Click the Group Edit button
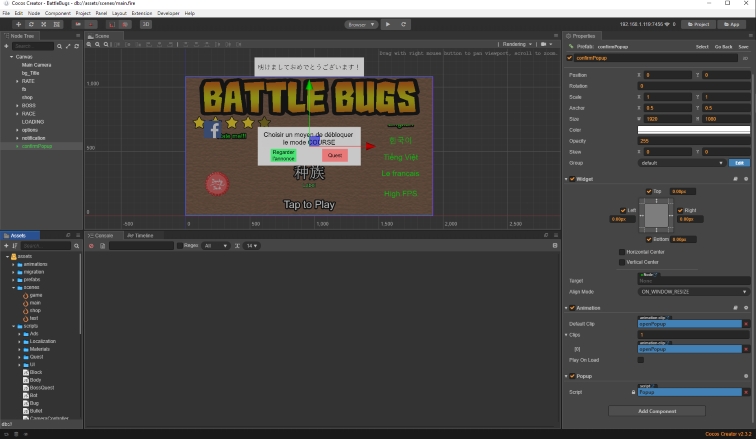Screen dimensions: 756x439 [x=739, y=163]
